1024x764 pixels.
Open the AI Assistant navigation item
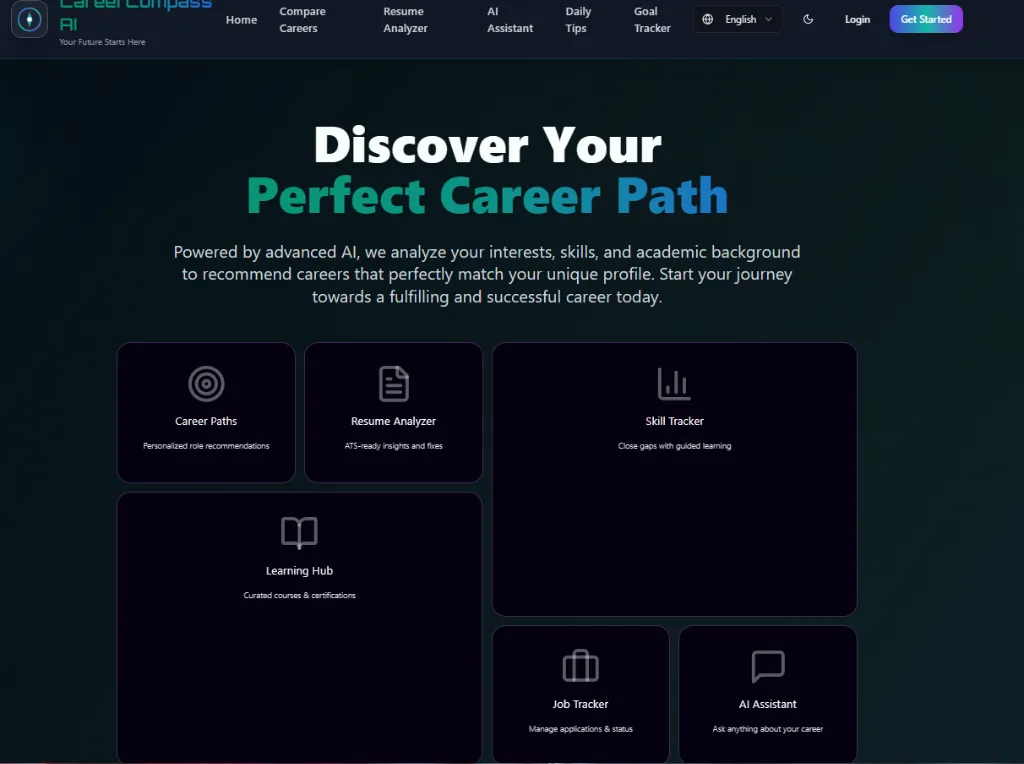click(509, 20)
